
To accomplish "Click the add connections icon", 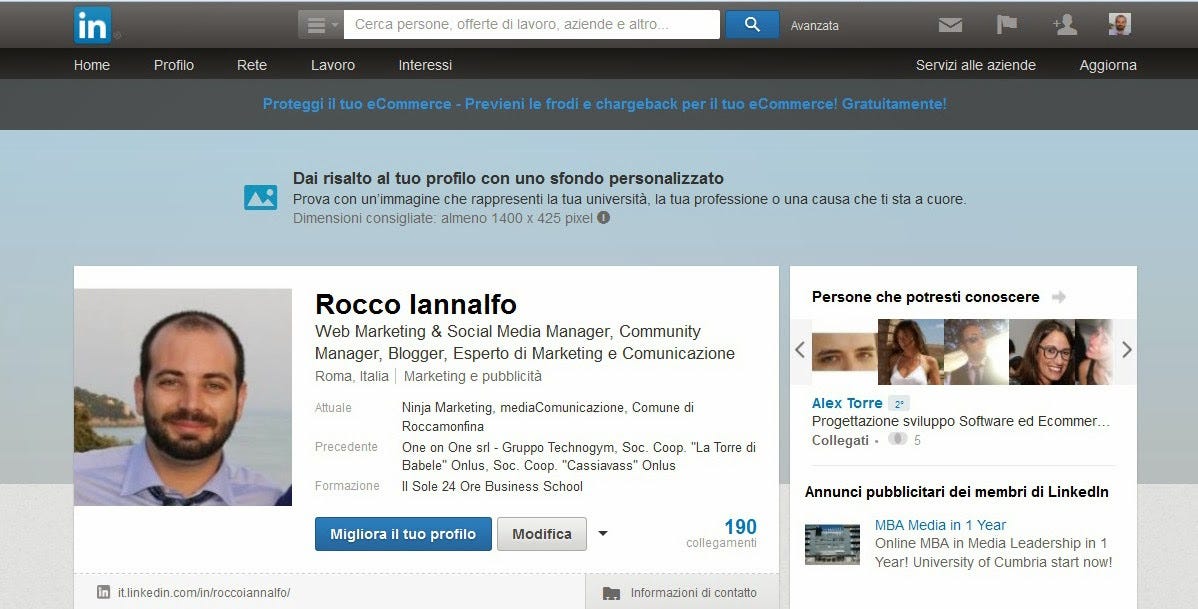I will 1064,24.
